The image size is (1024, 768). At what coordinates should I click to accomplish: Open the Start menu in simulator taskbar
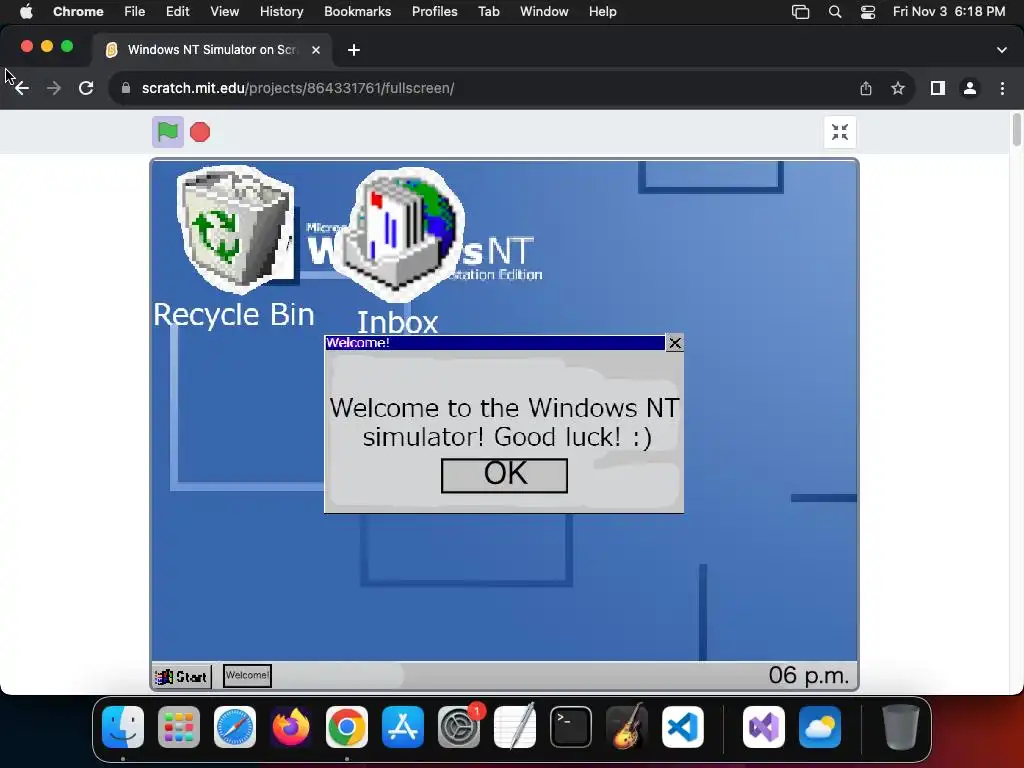[x=182, y=677]
